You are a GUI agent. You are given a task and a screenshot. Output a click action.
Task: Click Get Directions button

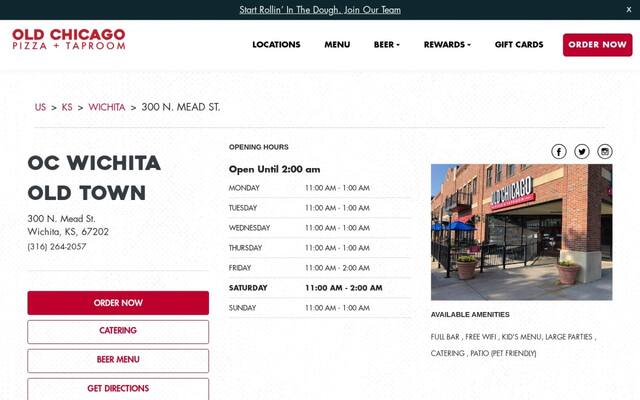pyautogui.click(x=118, y=389)
